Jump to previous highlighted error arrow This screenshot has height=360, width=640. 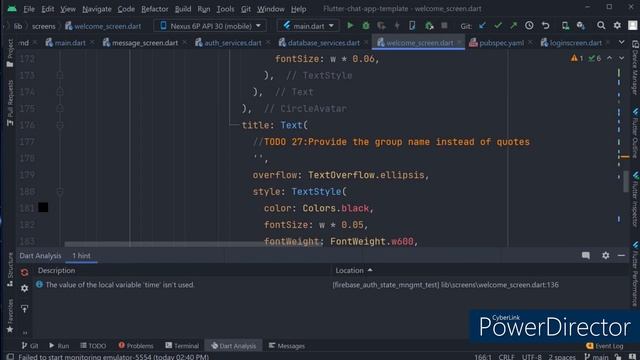tap(609, 58)
